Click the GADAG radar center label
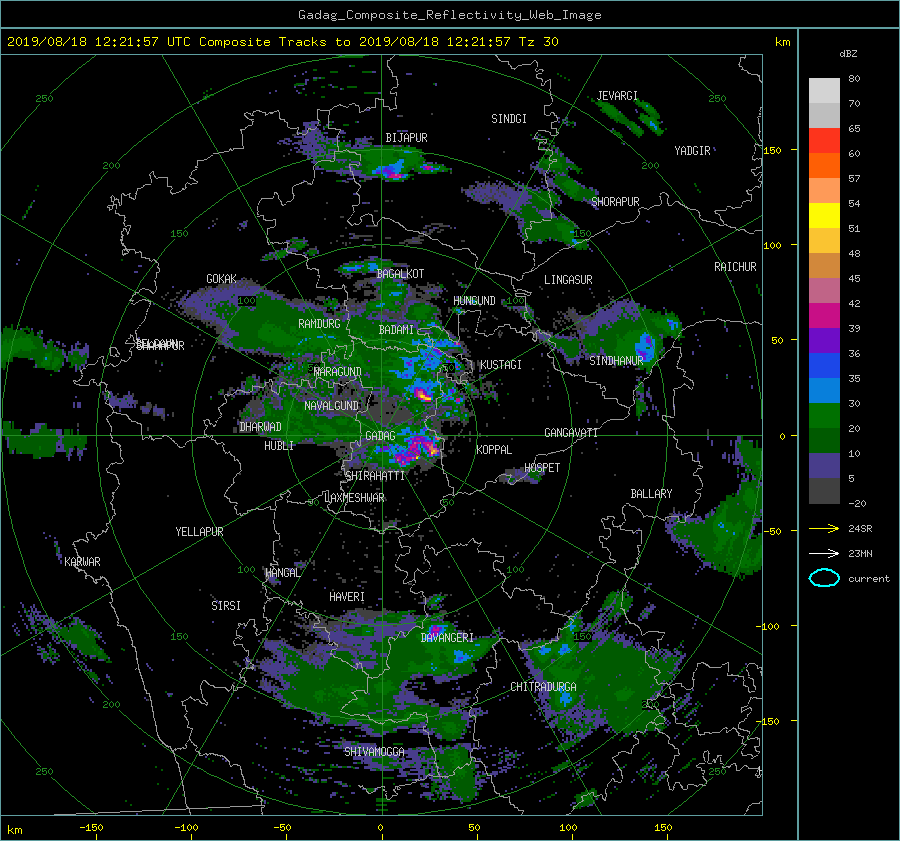 click(380, 436)
